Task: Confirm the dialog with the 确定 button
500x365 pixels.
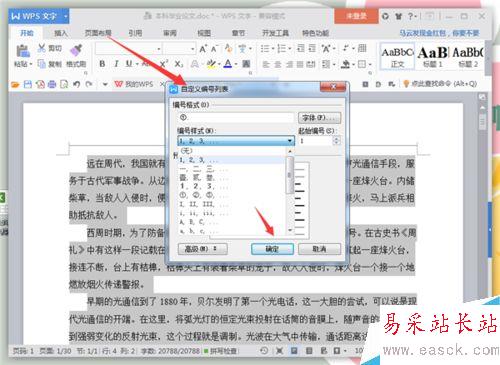Action: click(x=272, y=249)
